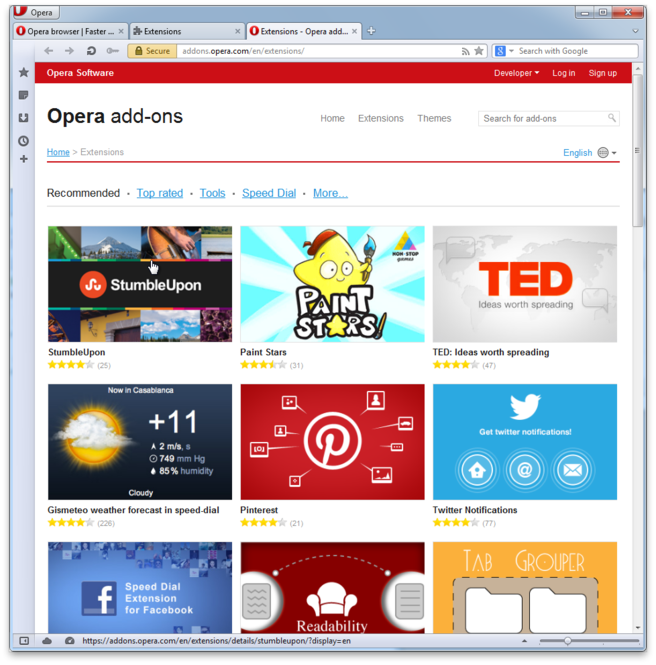
Task: Click the Pinterest title text
Action: 259,510
